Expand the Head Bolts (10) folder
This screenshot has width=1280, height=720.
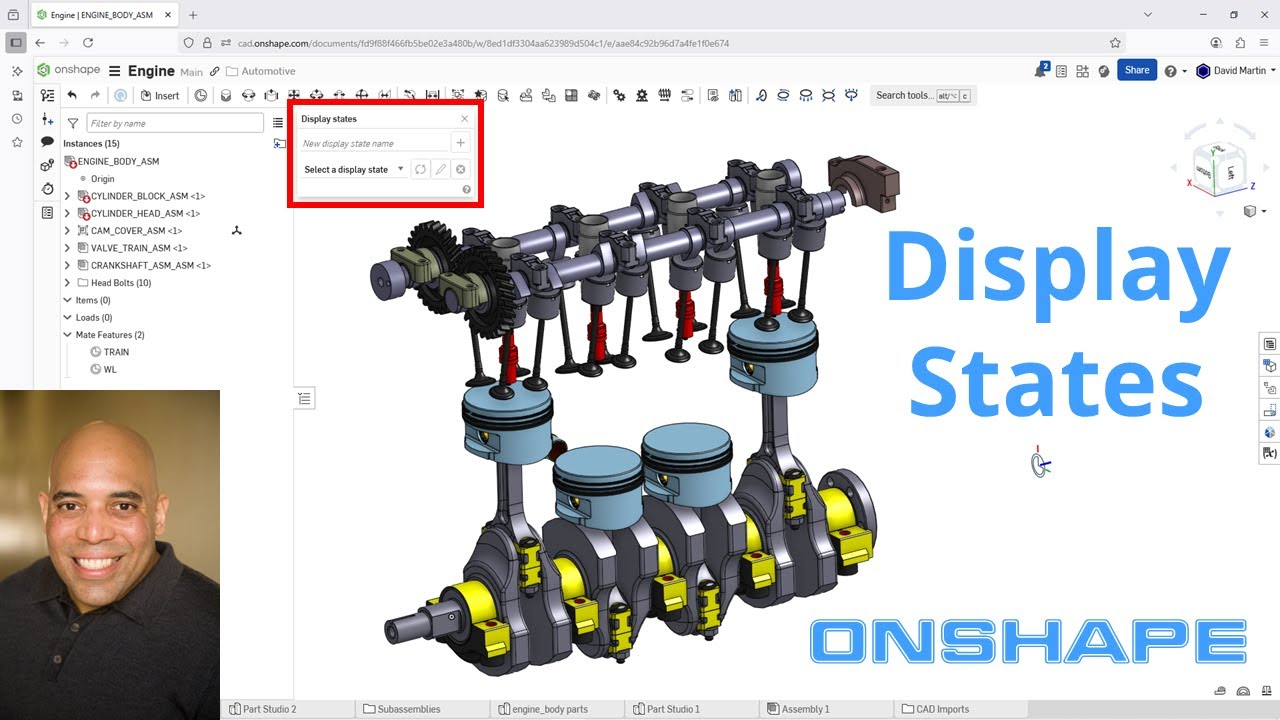point(67,283)
